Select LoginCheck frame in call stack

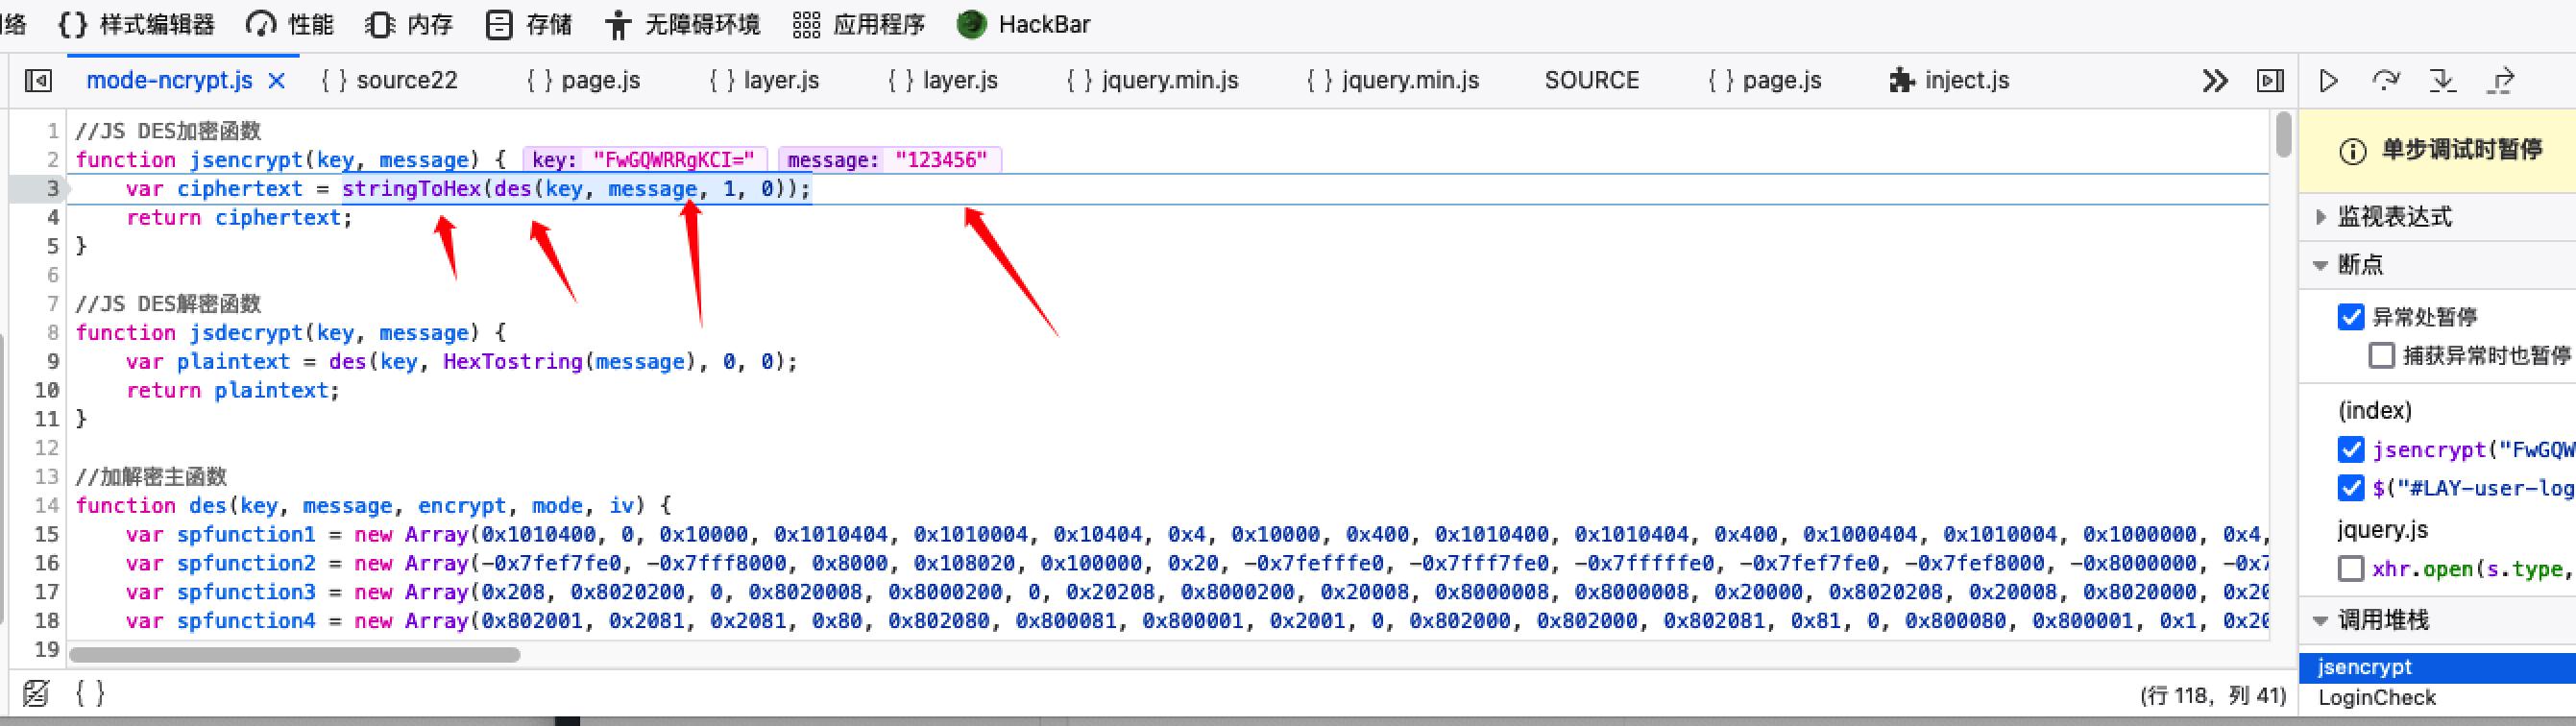[x=2437, y=698]
